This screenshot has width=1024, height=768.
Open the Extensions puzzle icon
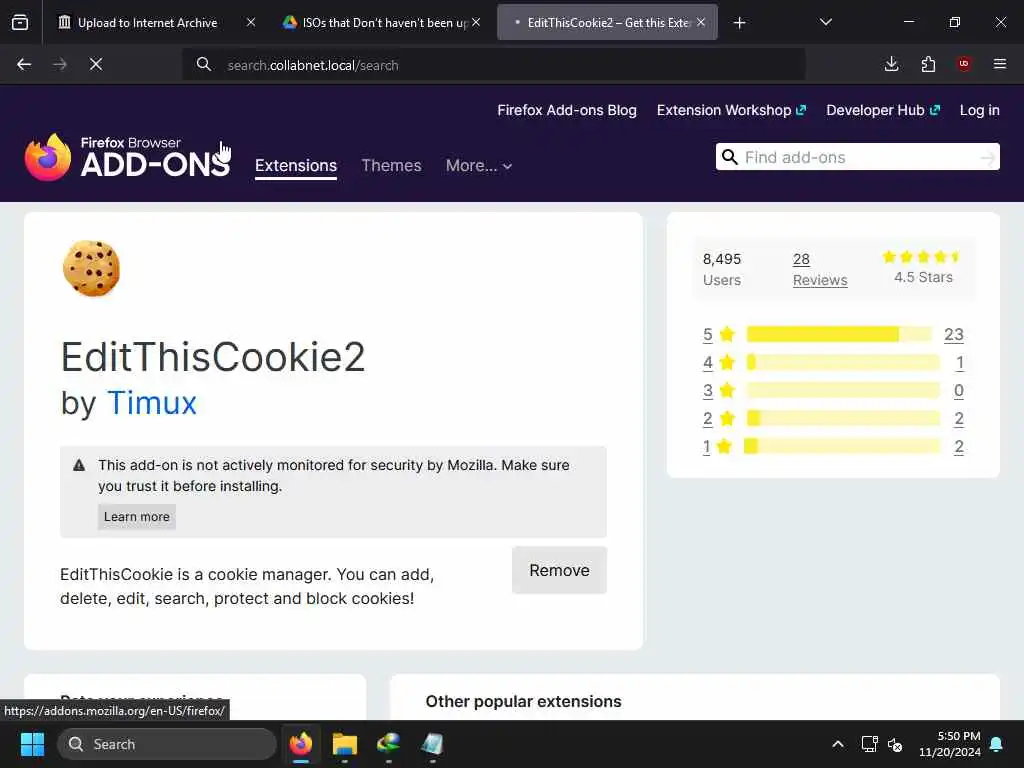[x=928, y=64]
